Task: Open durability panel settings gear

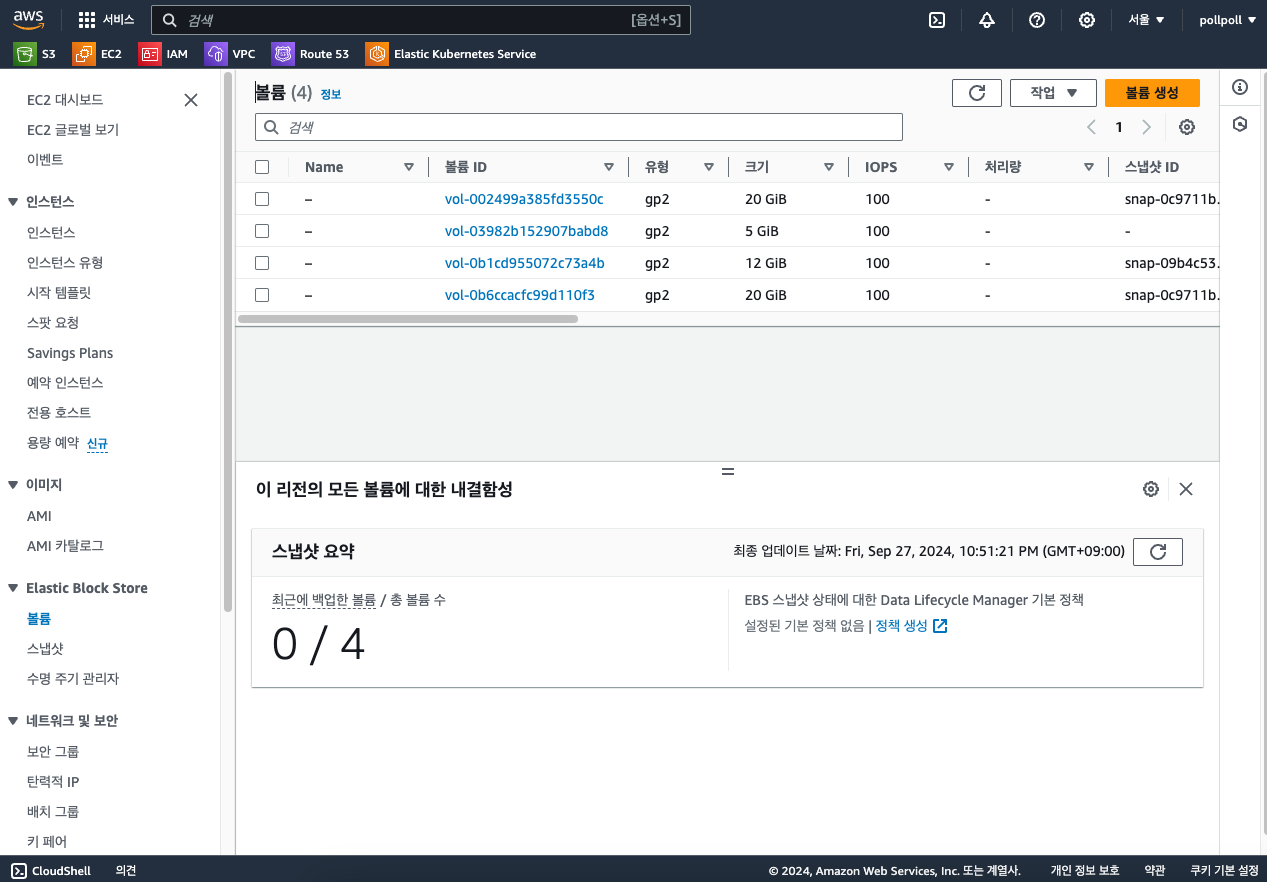Action: pos(1151,489)
